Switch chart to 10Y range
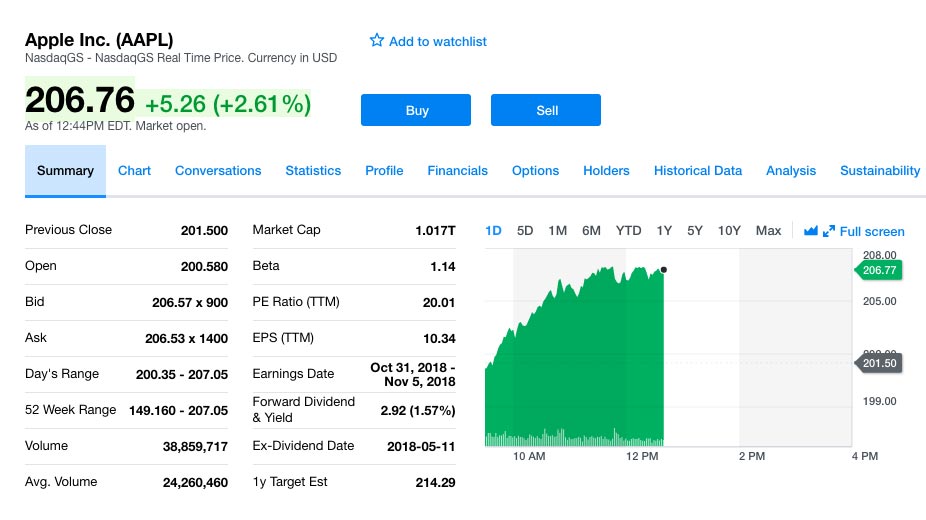 pos(729,231)
